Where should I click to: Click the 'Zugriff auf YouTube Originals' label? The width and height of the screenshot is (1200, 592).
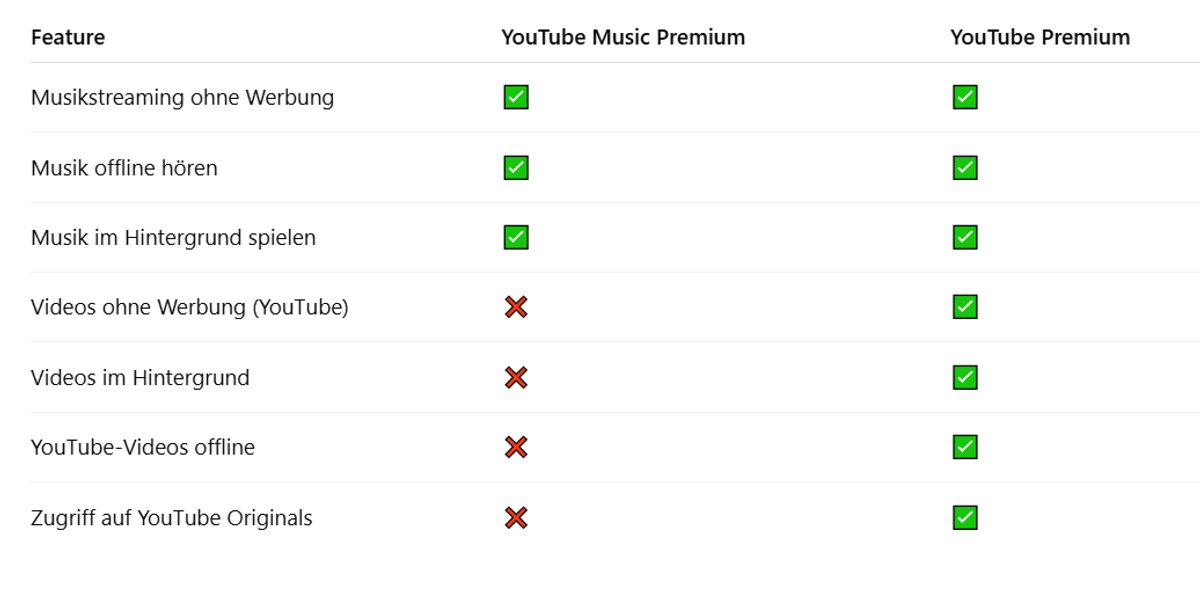click(171, 518)
